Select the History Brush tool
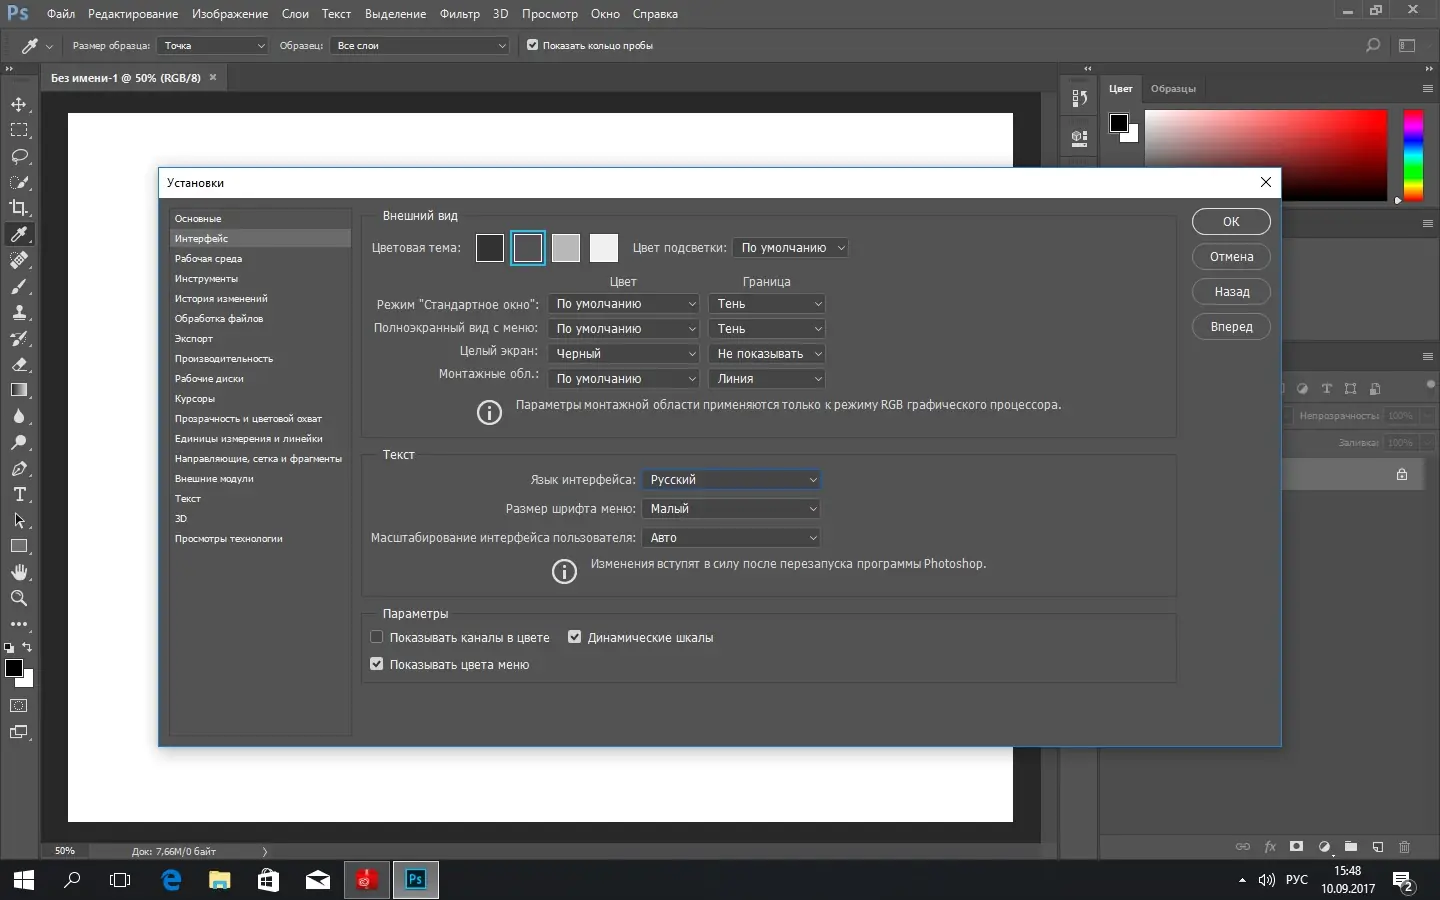This screenshot has width=1440, height=900. [19, 338]
